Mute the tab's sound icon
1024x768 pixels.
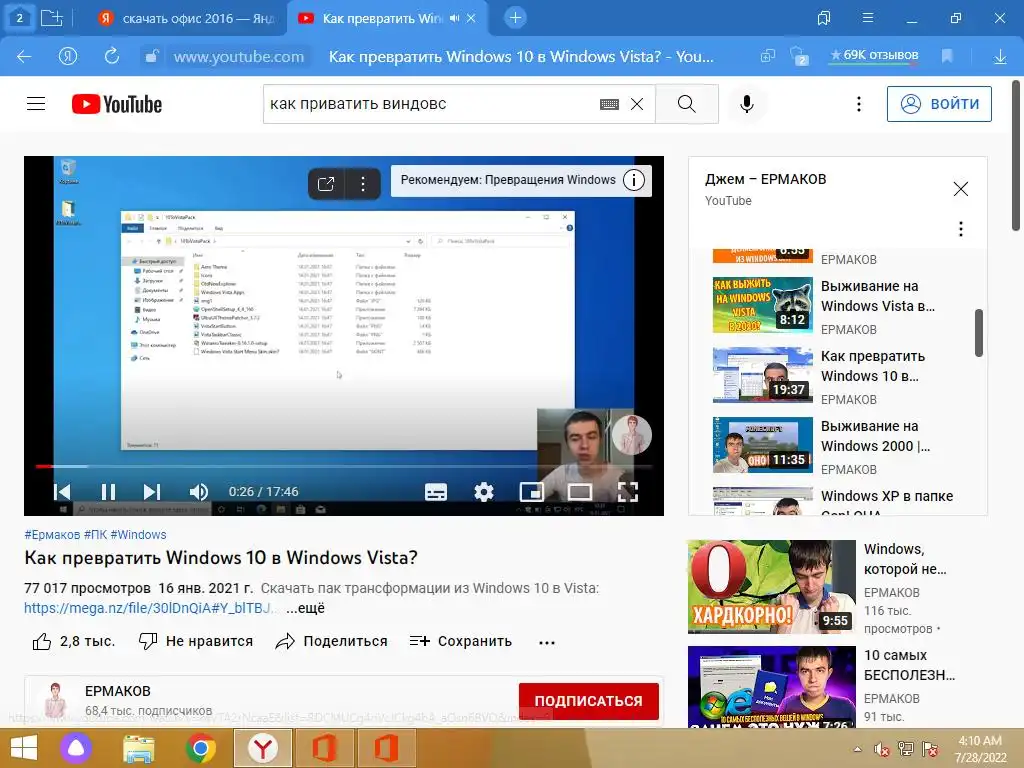[455, 18]
